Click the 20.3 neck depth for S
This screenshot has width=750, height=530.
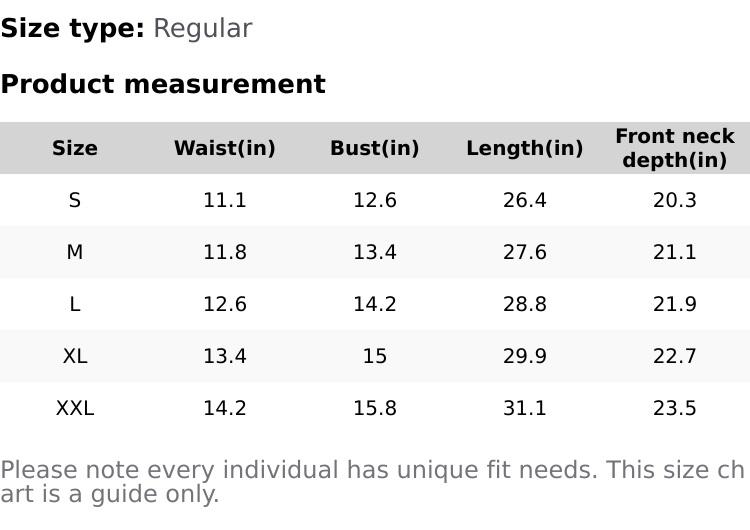[x=675, y=200]
